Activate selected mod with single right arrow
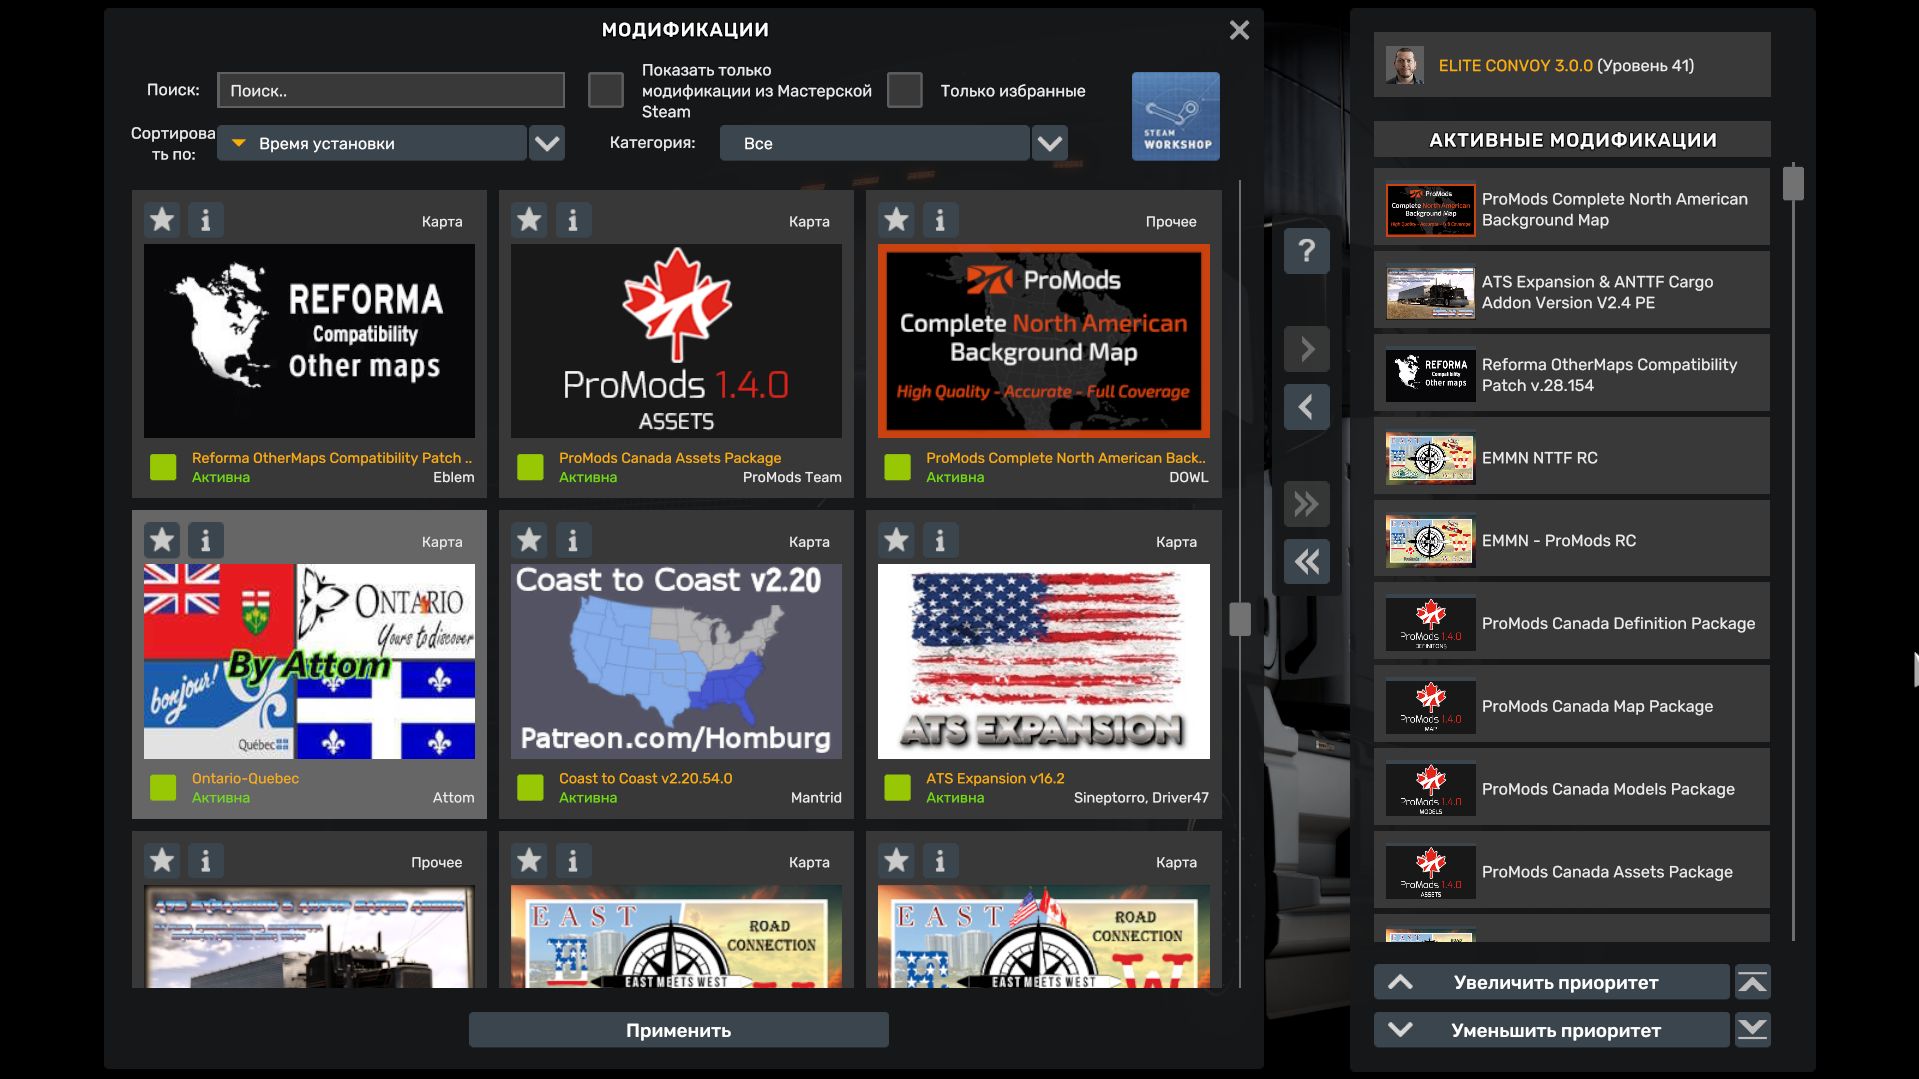Image resolution: width=1919 pixels, height=1079 pixels. [1306, 349]
